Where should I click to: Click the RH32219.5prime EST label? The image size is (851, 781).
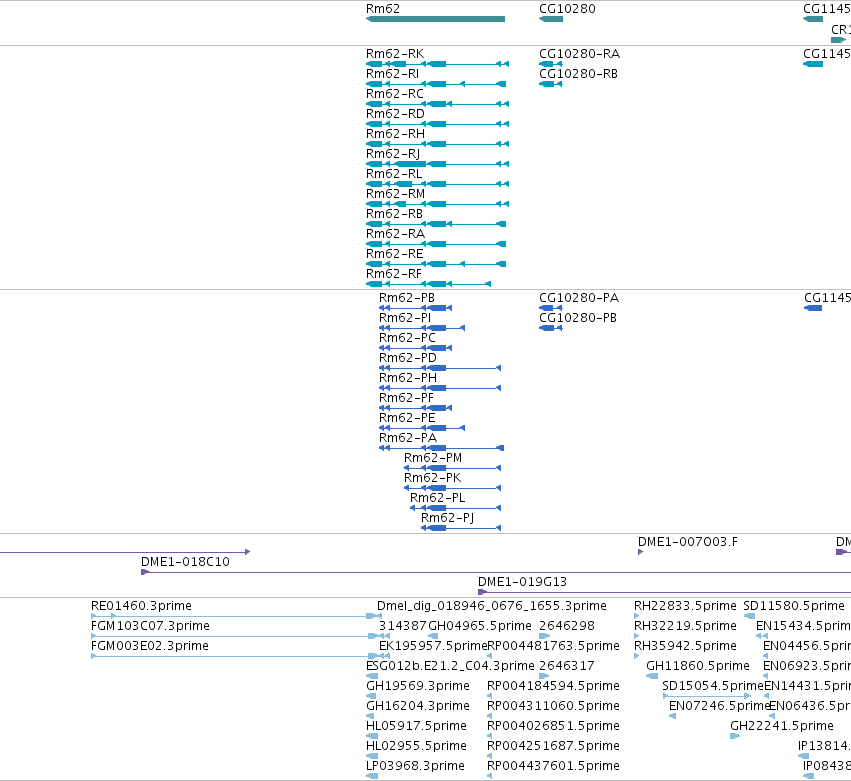pyautogui.click(x=685, y=626)
